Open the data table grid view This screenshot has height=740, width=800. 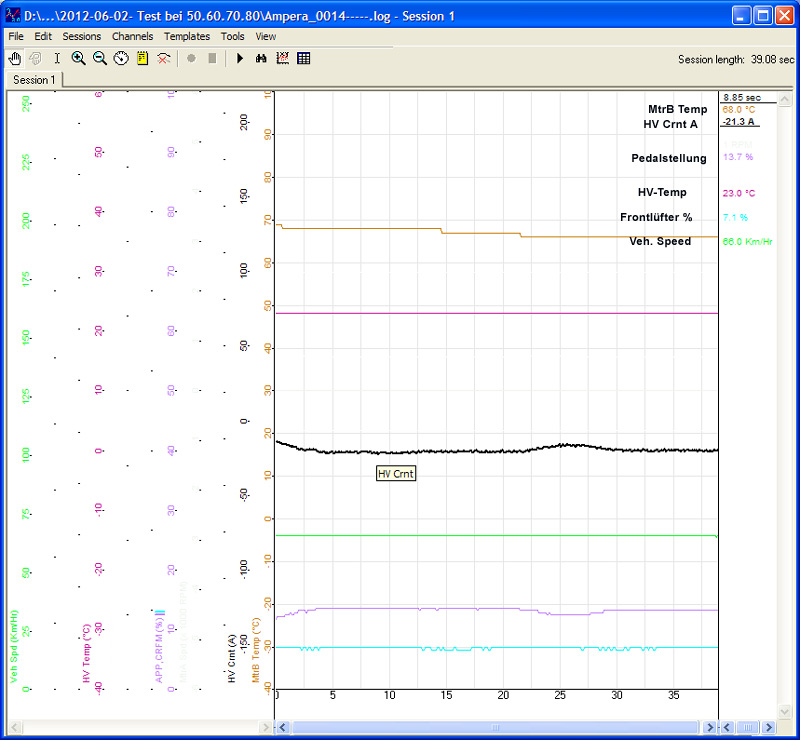tap(303, 59)
